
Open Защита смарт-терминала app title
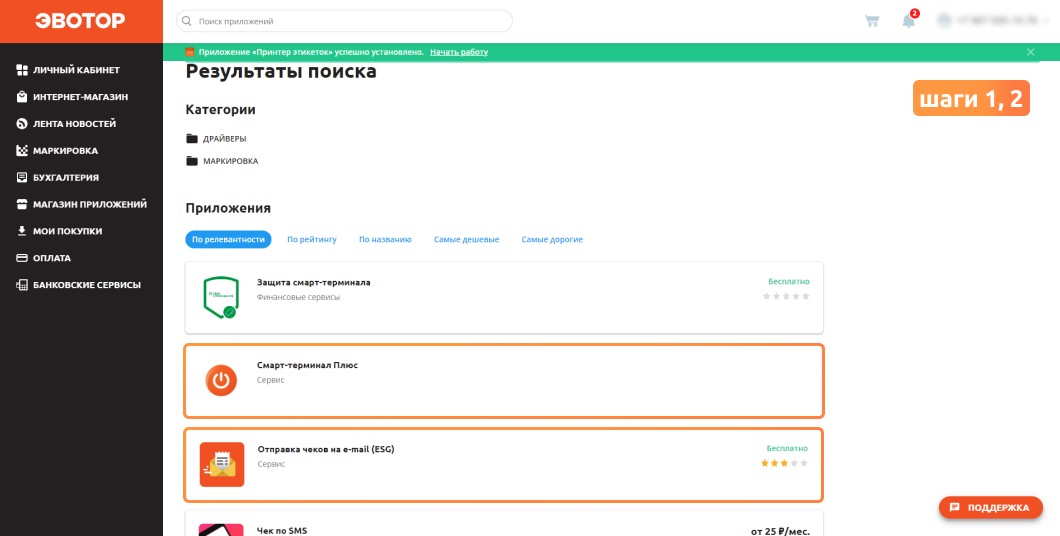(x=314, y=282)
